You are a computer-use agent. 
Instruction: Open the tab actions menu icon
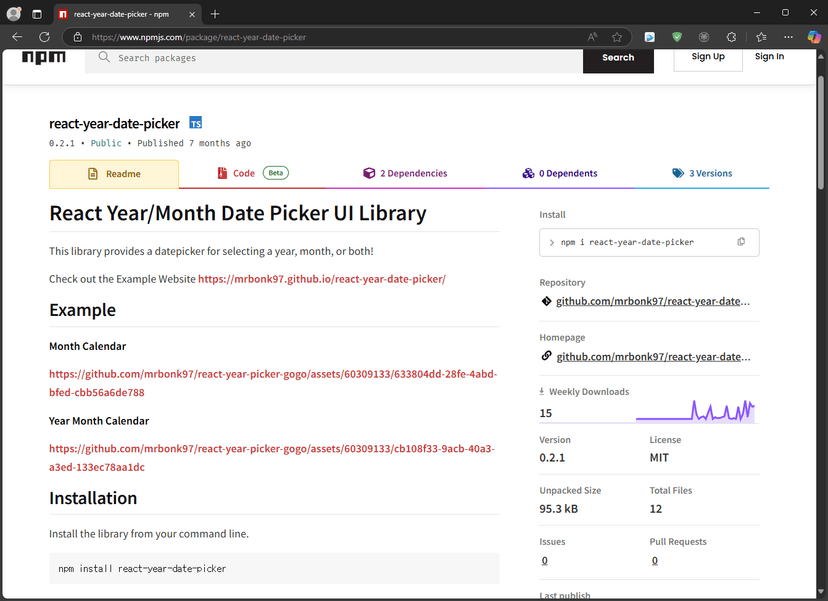(37, 14)
